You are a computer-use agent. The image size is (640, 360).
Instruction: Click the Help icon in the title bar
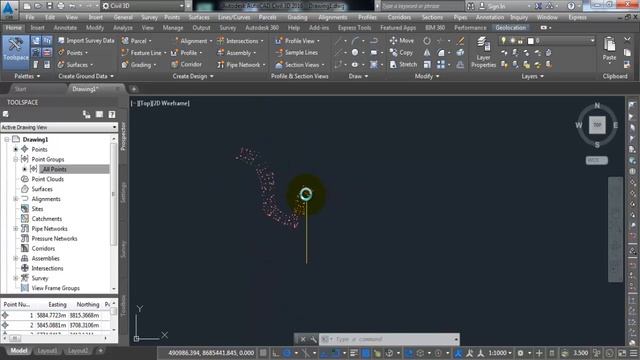tap(571, 6)
